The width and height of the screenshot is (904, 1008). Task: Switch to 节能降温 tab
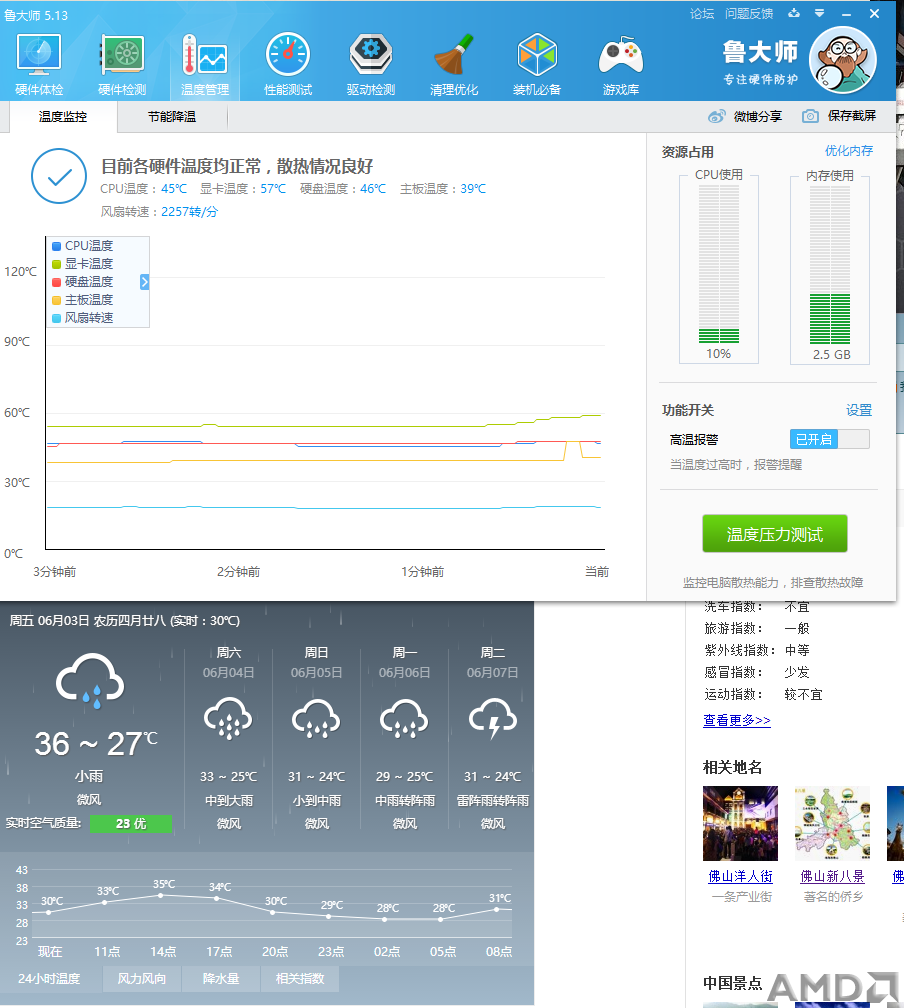[172, 116]
